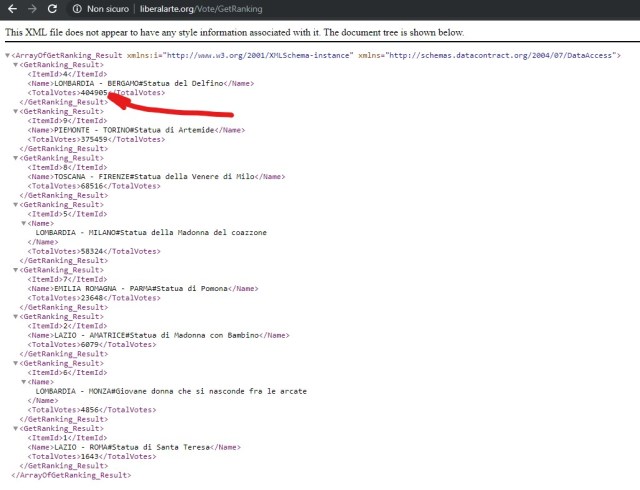
Task: Collapse the GetRanking_Result node with ItemId 9
Action: (x=16, y=111)
